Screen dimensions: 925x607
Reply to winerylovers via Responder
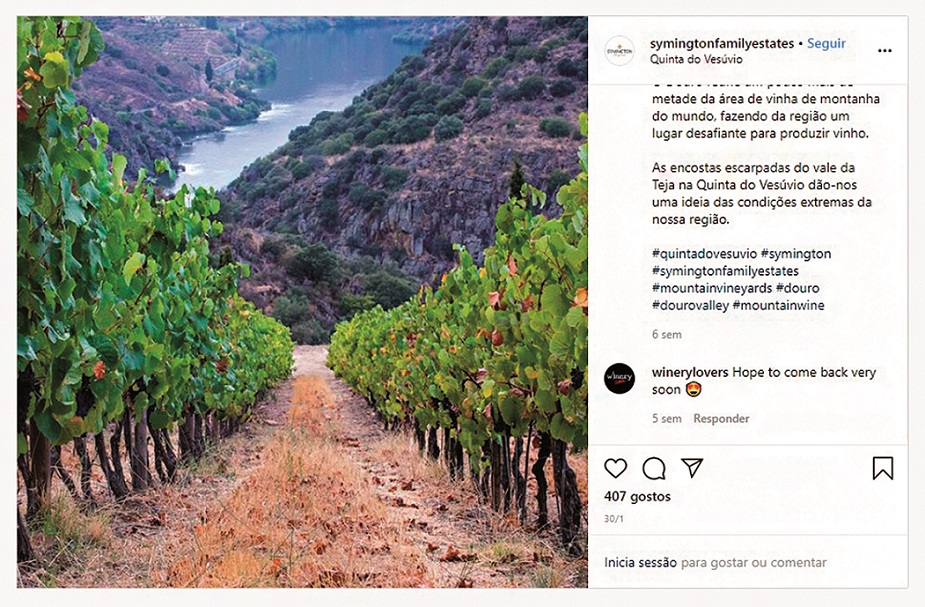[x=720, y=418]
